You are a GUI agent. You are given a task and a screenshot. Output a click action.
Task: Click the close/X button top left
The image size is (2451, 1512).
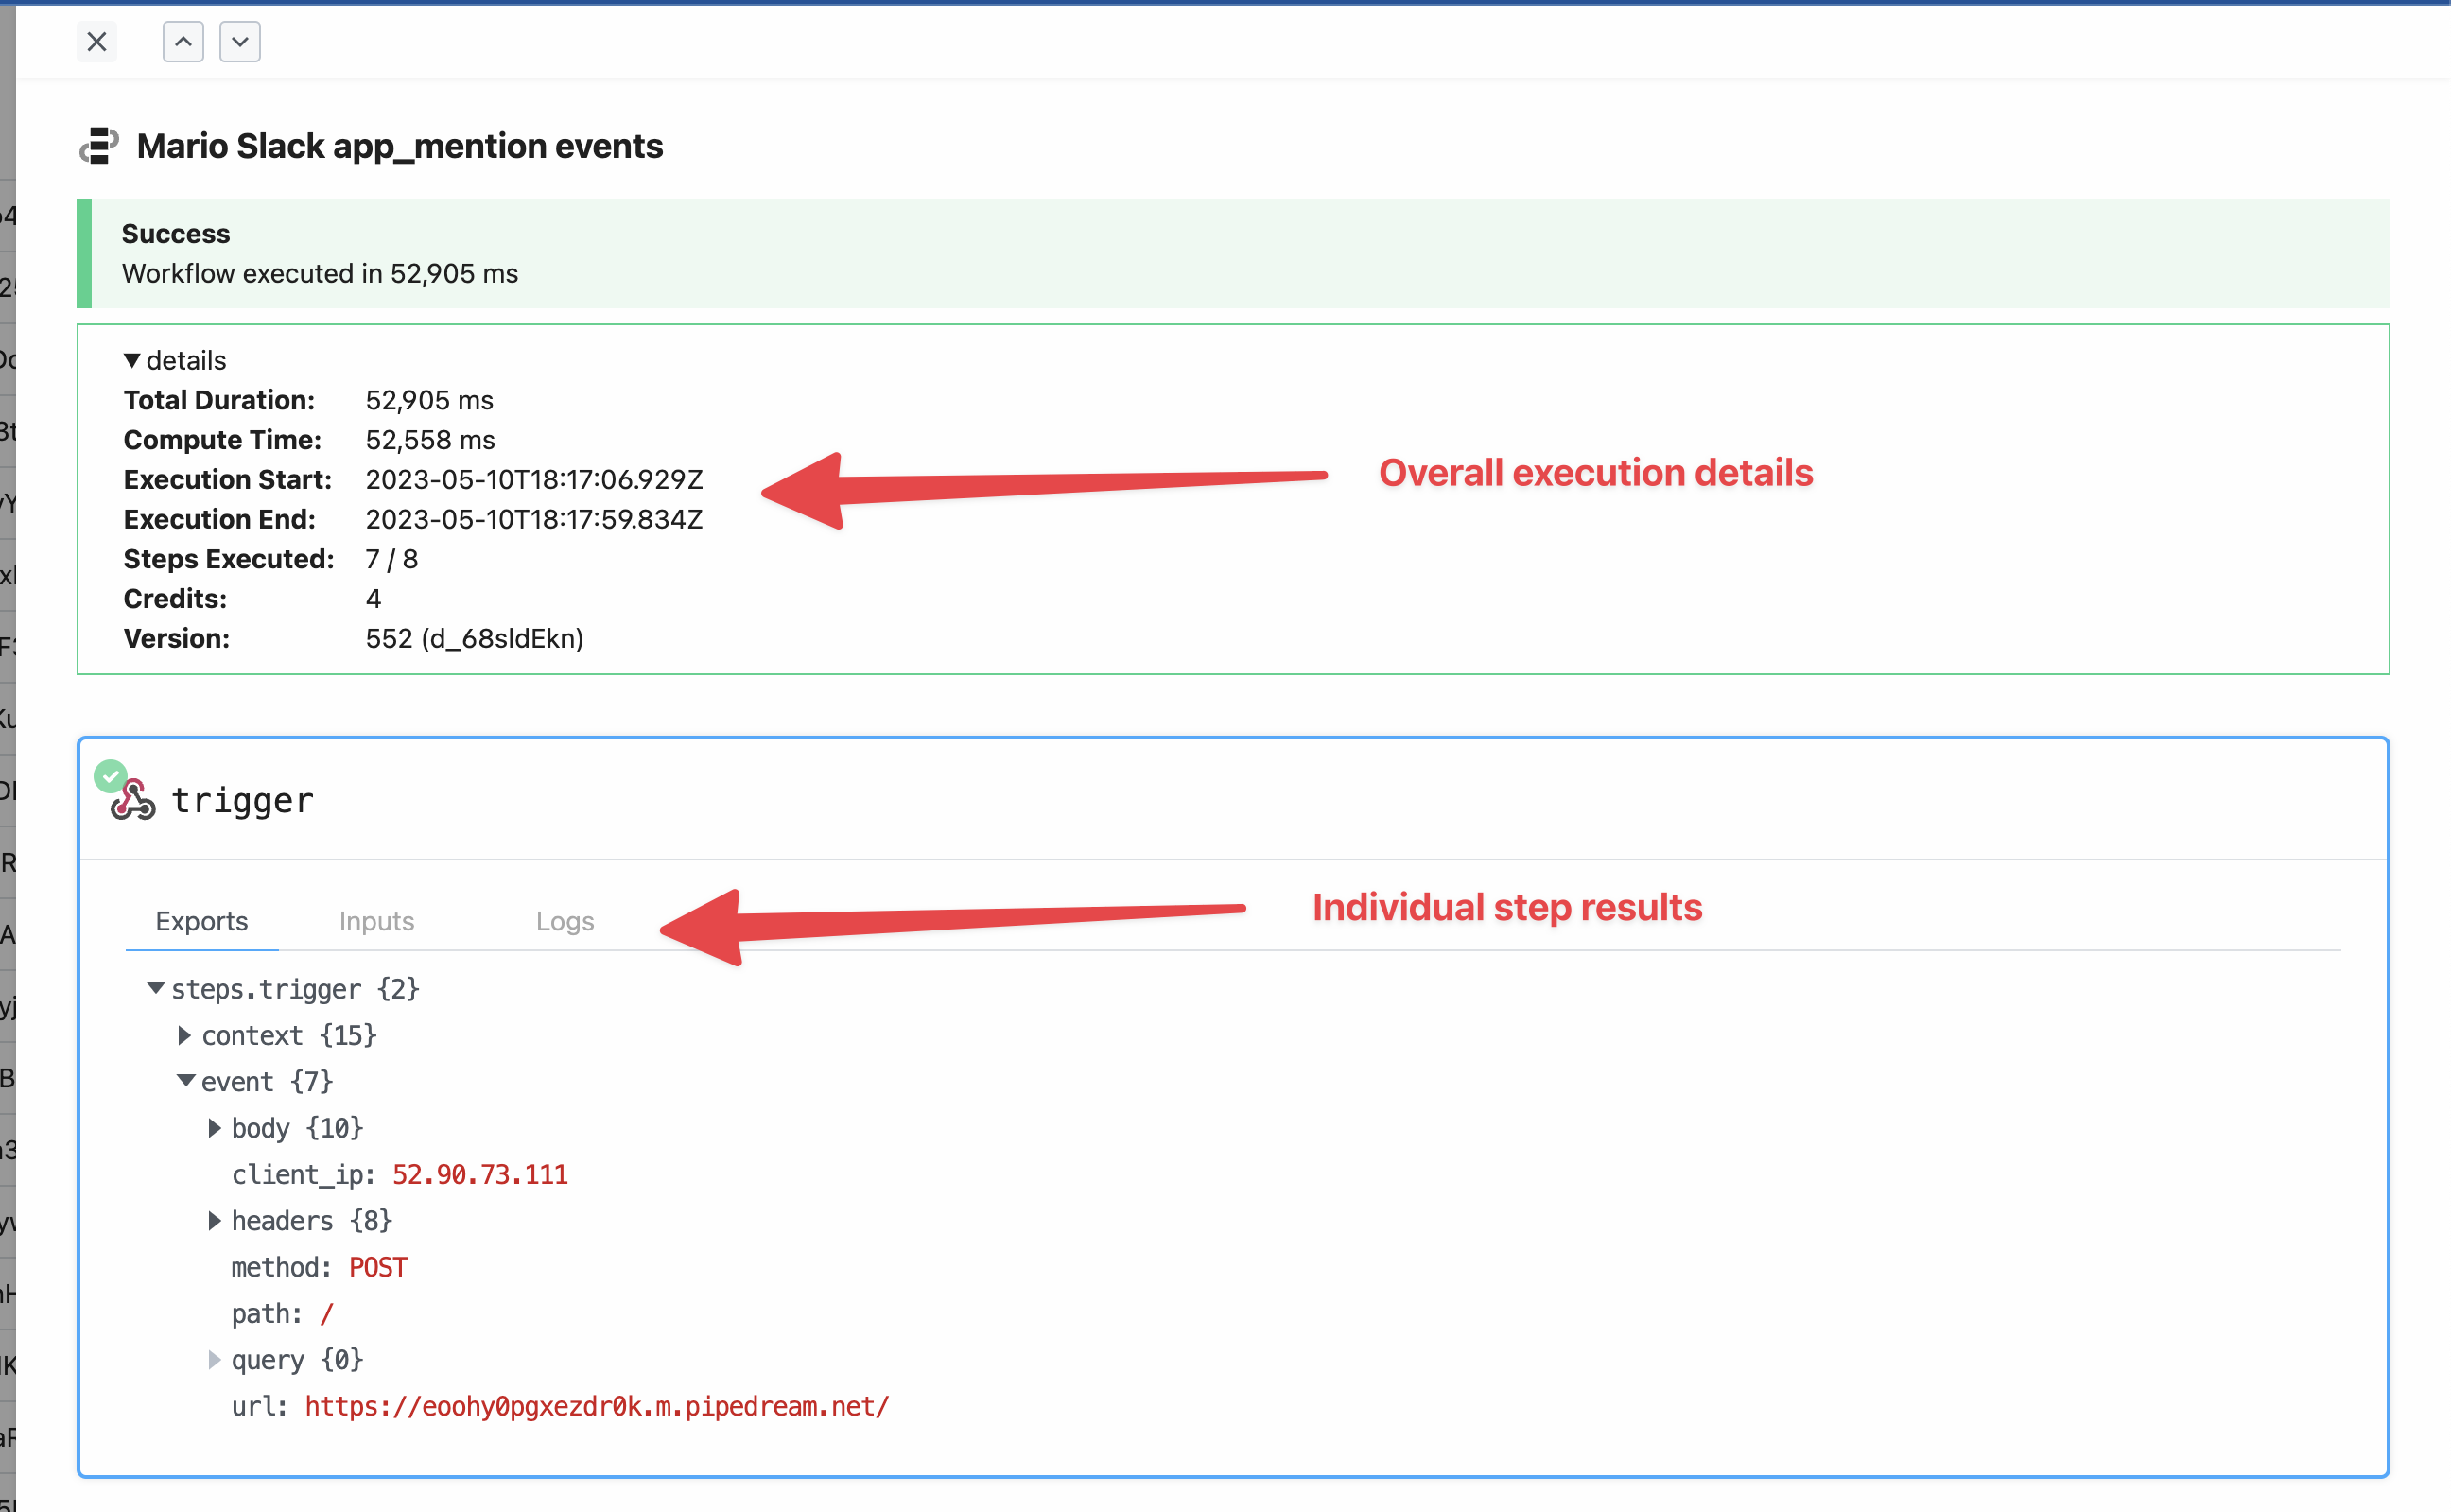pos(96,41)
